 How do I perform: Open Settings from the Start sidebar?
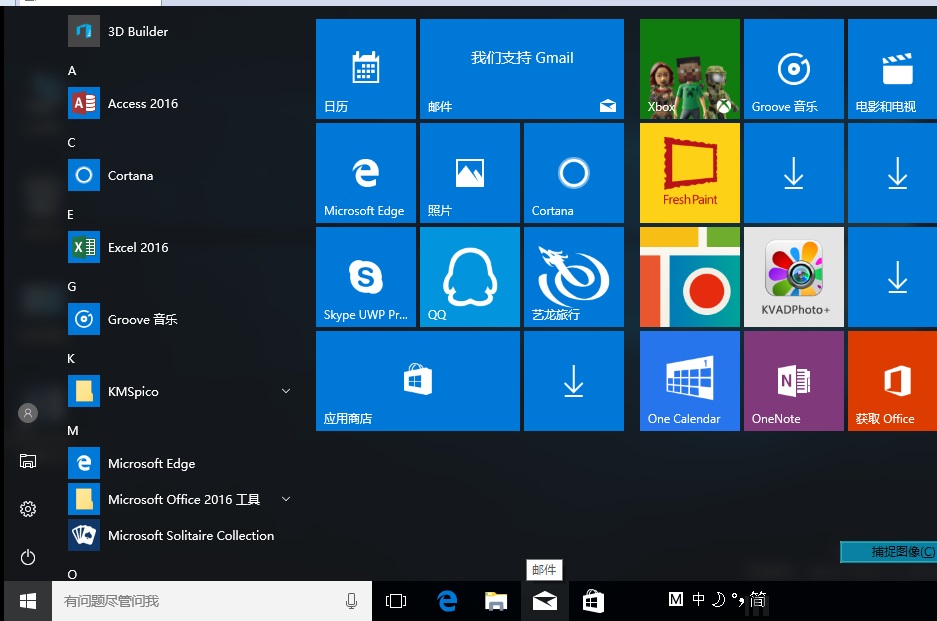point(28,509)
